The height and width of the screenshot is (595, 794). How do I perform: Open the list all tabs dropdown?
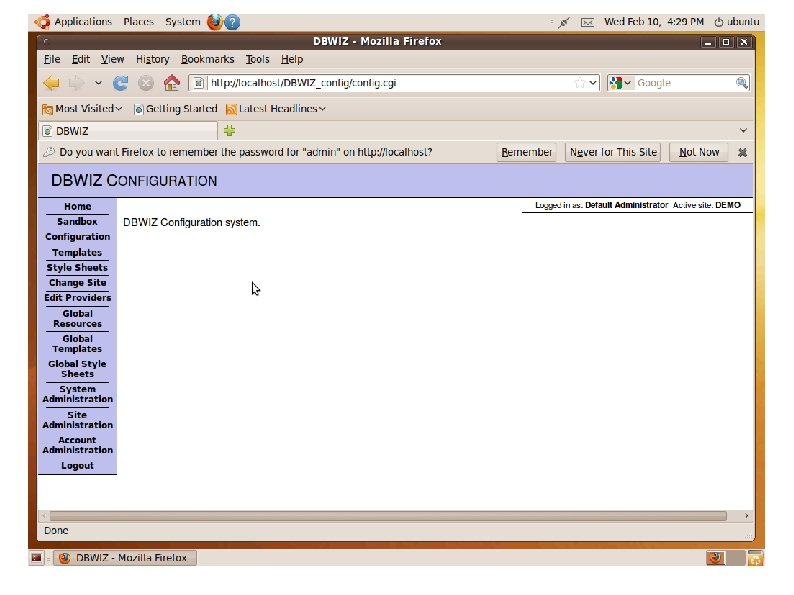(x=743, y=131)
